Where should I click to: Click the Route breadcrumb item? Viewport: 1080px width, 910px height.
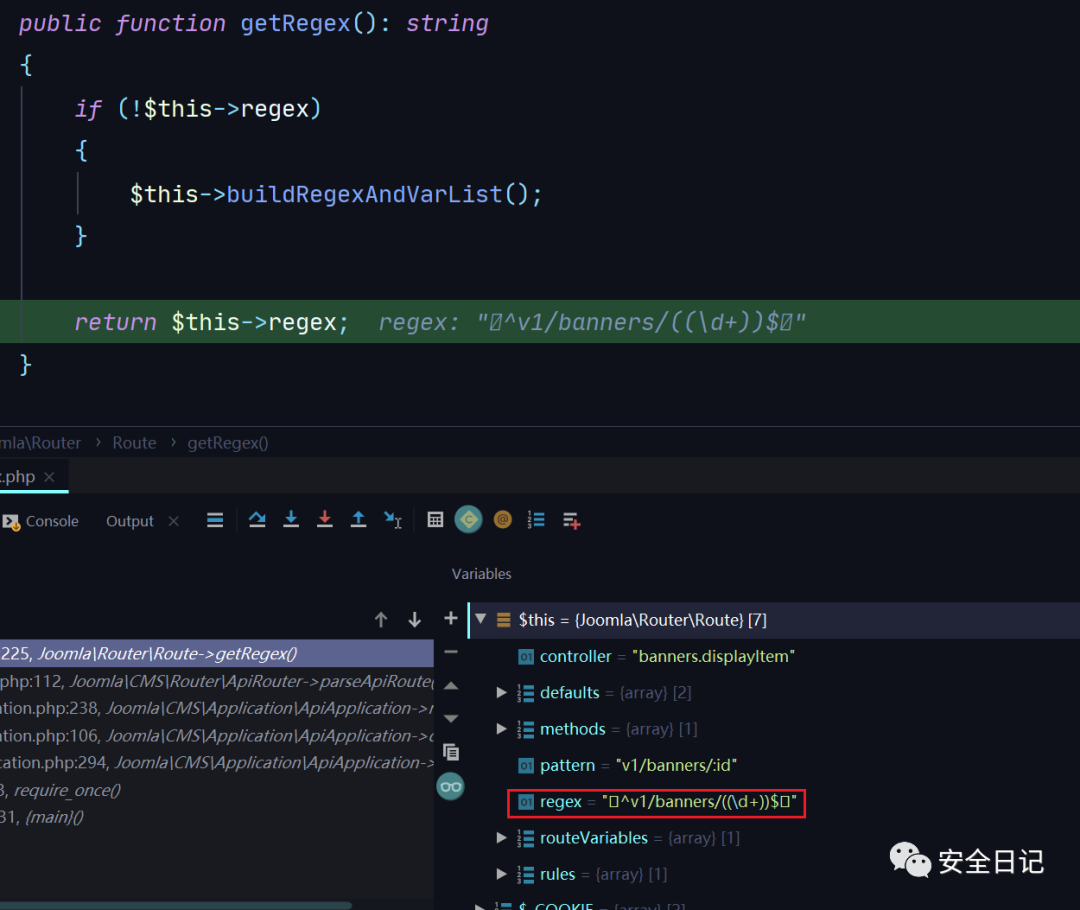coord(134,443)
